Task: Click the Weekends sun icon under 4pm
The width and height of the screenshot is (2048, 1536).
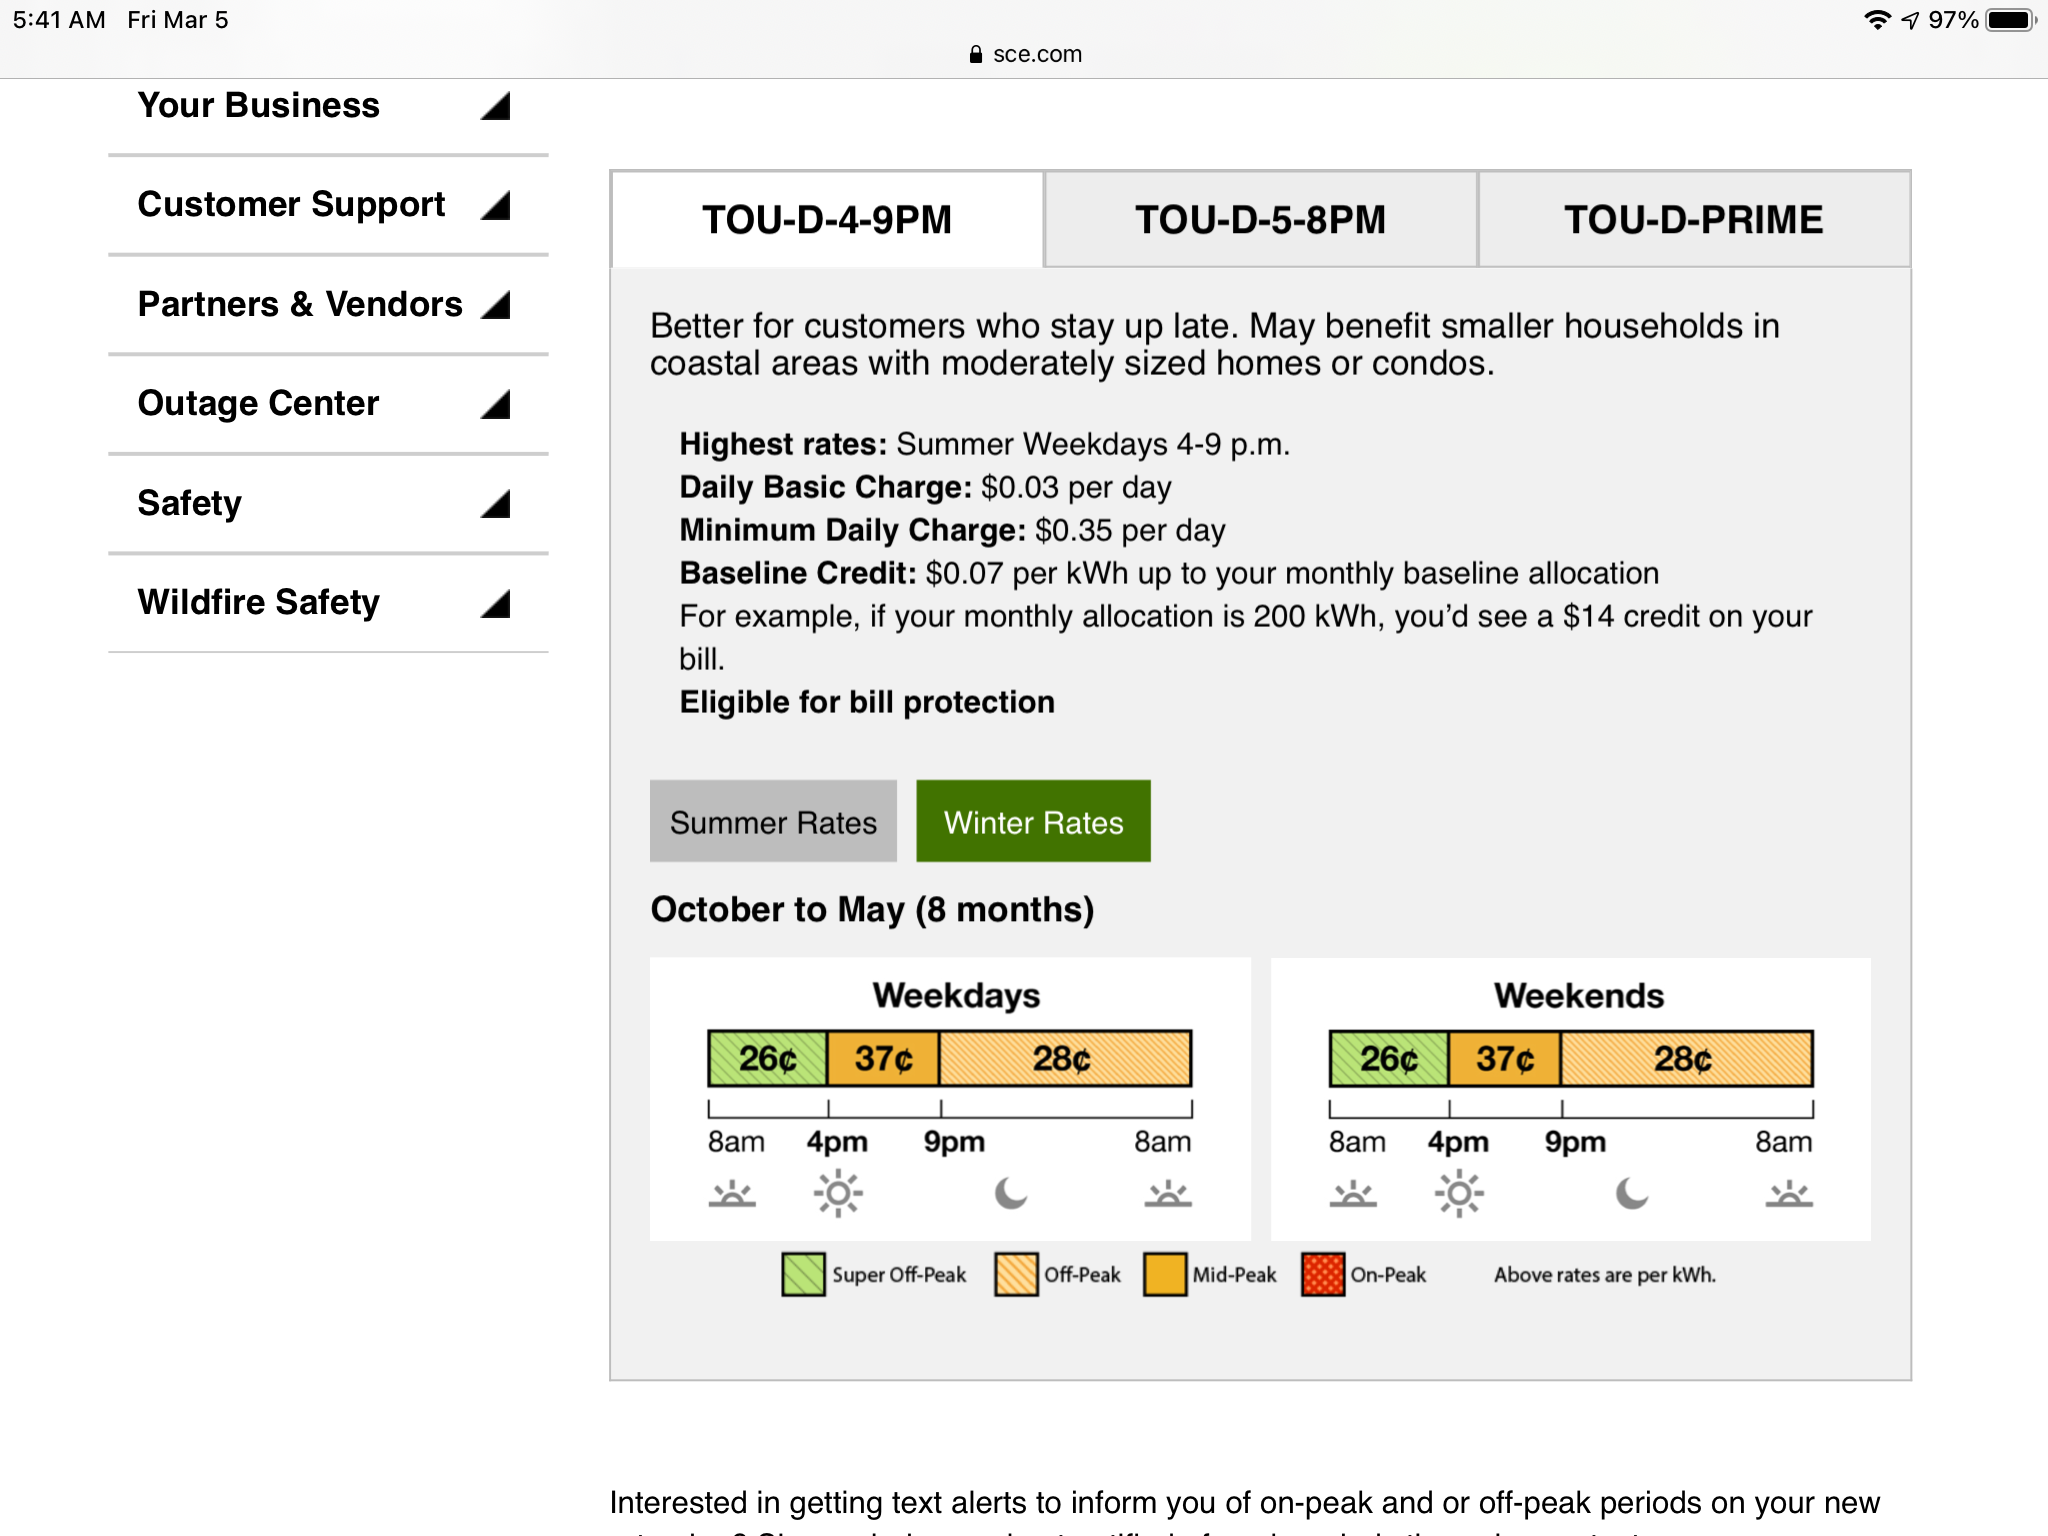Action: [x=1459, y=1194]
